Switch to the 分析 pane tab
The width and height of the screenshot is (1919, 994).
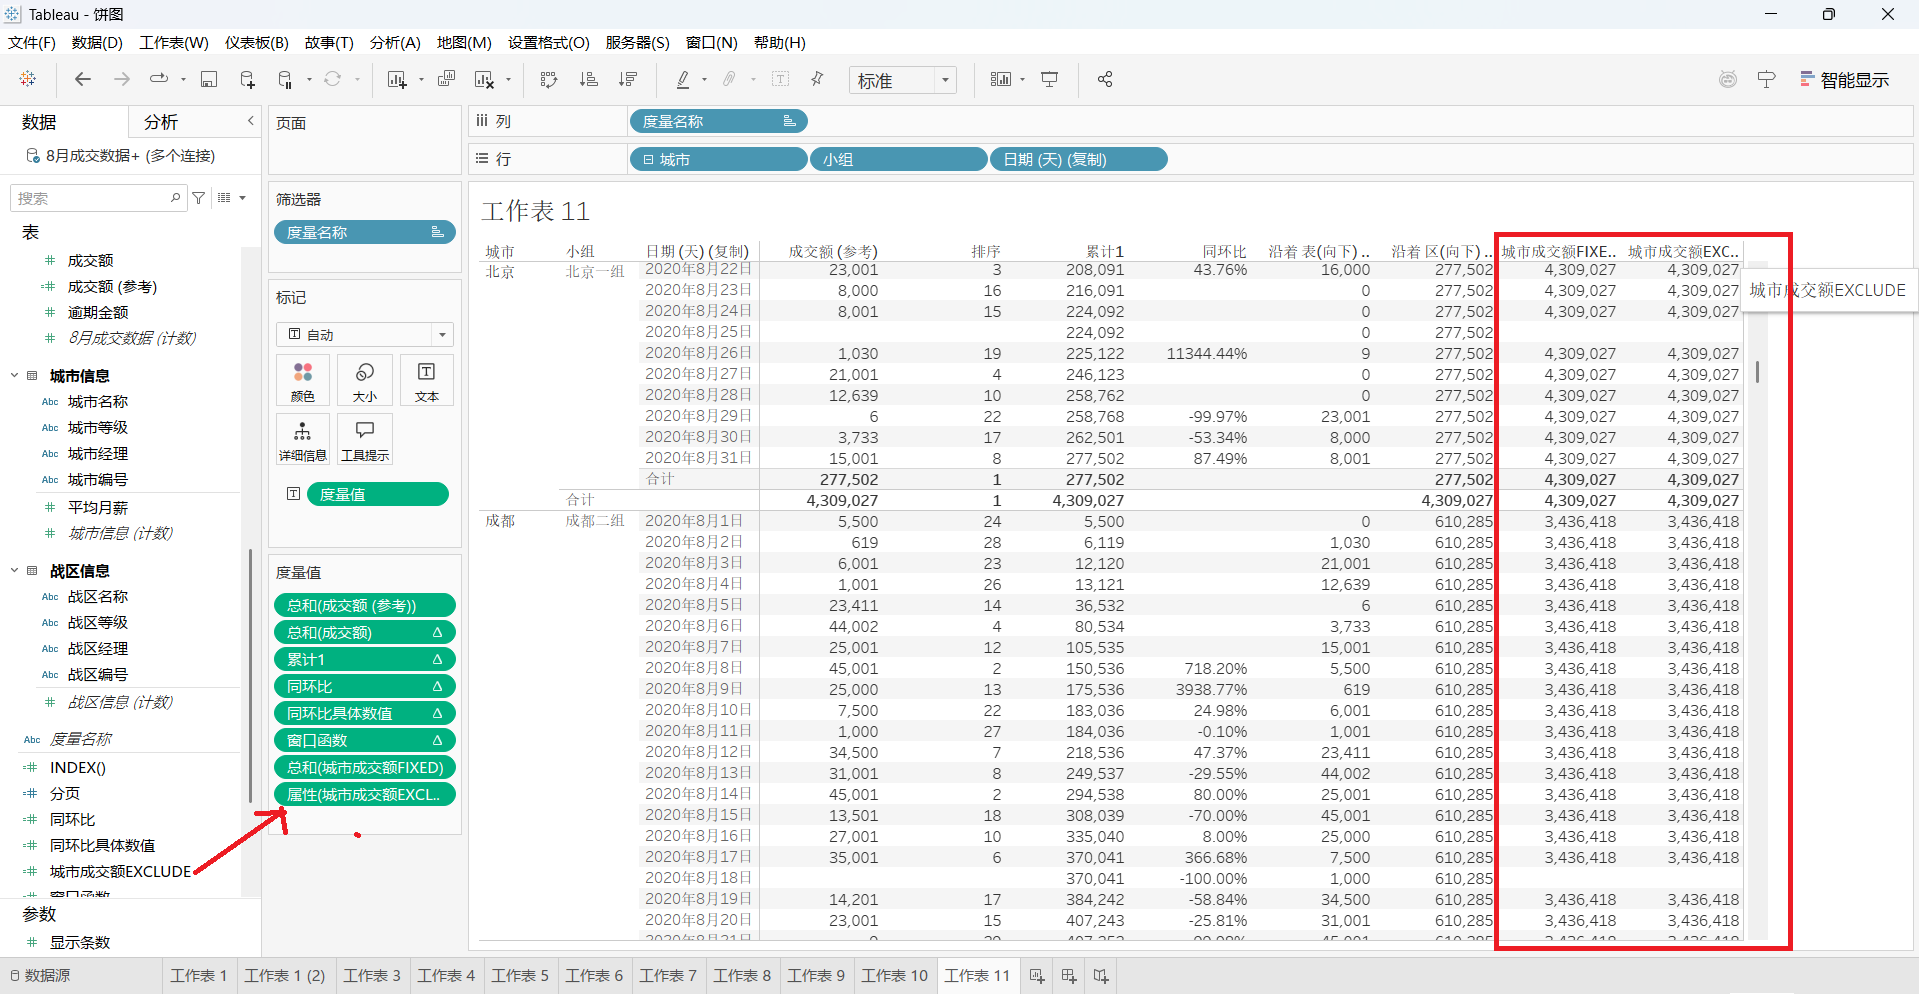pos(161,122)
